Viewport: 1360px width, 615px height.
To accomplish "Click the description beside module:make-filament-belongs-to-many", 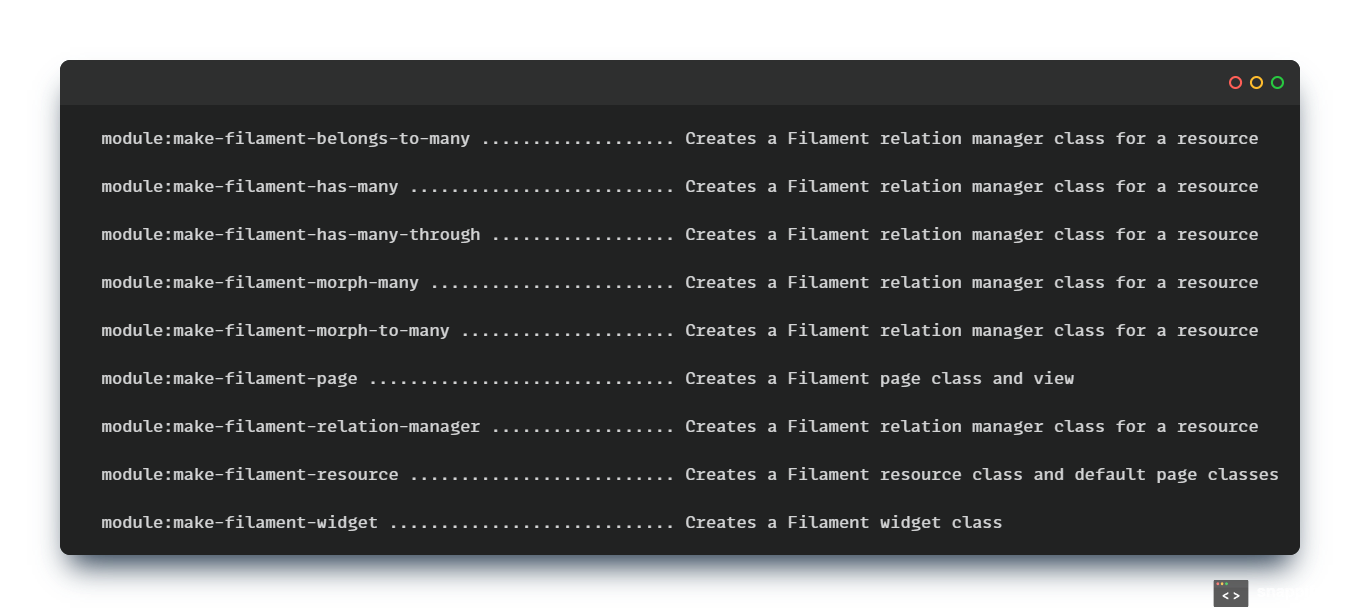I will click(x=972, y=139).
